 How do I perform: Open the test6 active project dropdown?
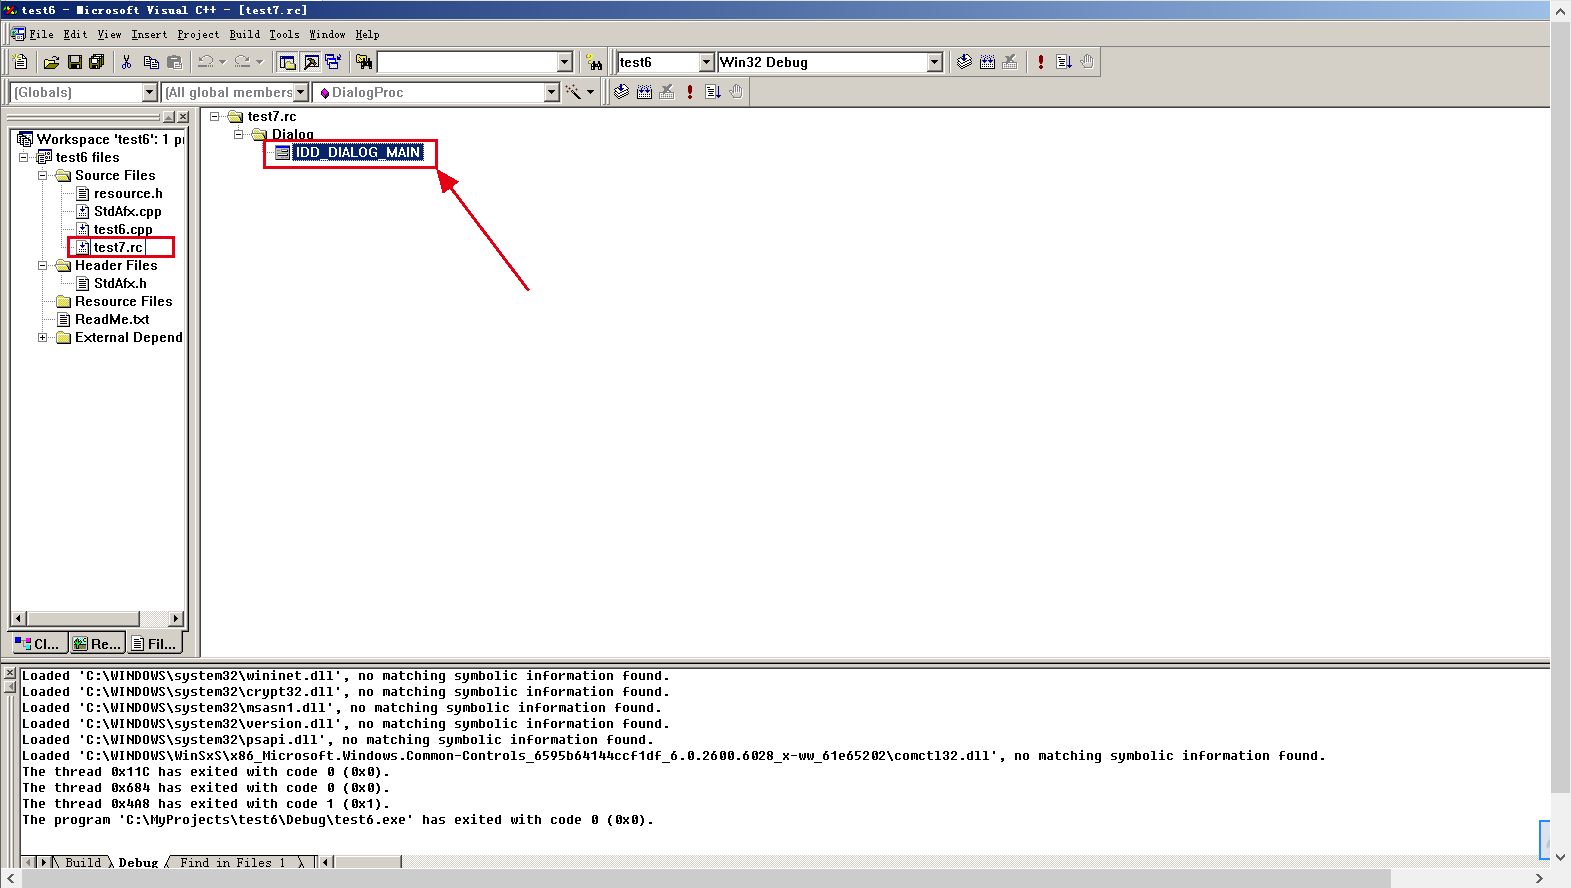coord(706,62)
